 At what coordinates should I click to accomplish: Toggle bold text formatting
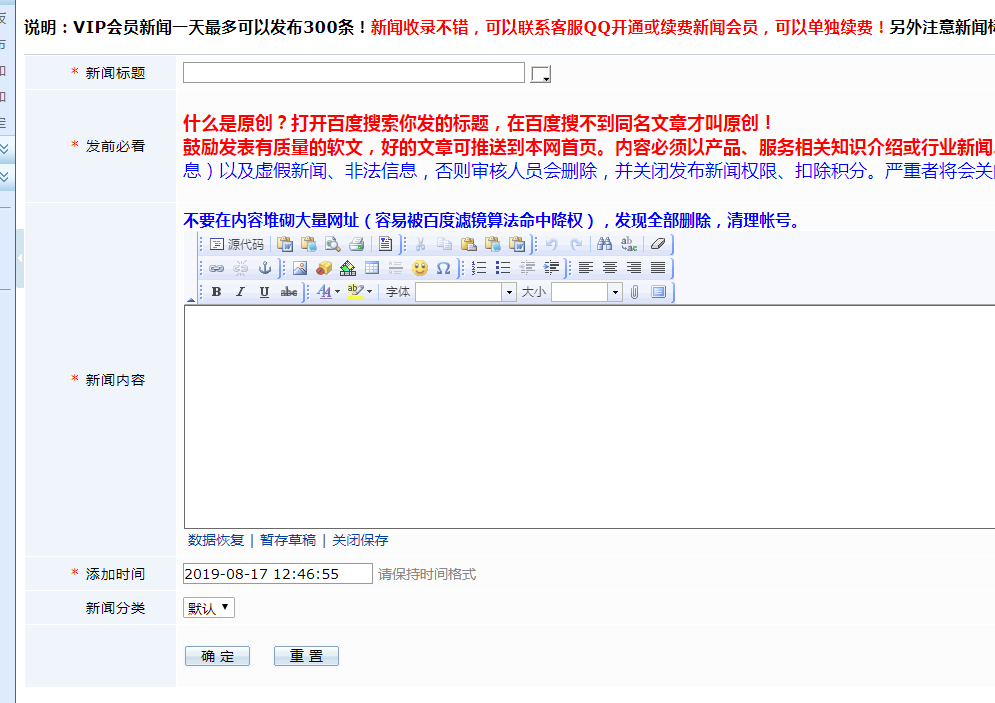tap(215, 292)
